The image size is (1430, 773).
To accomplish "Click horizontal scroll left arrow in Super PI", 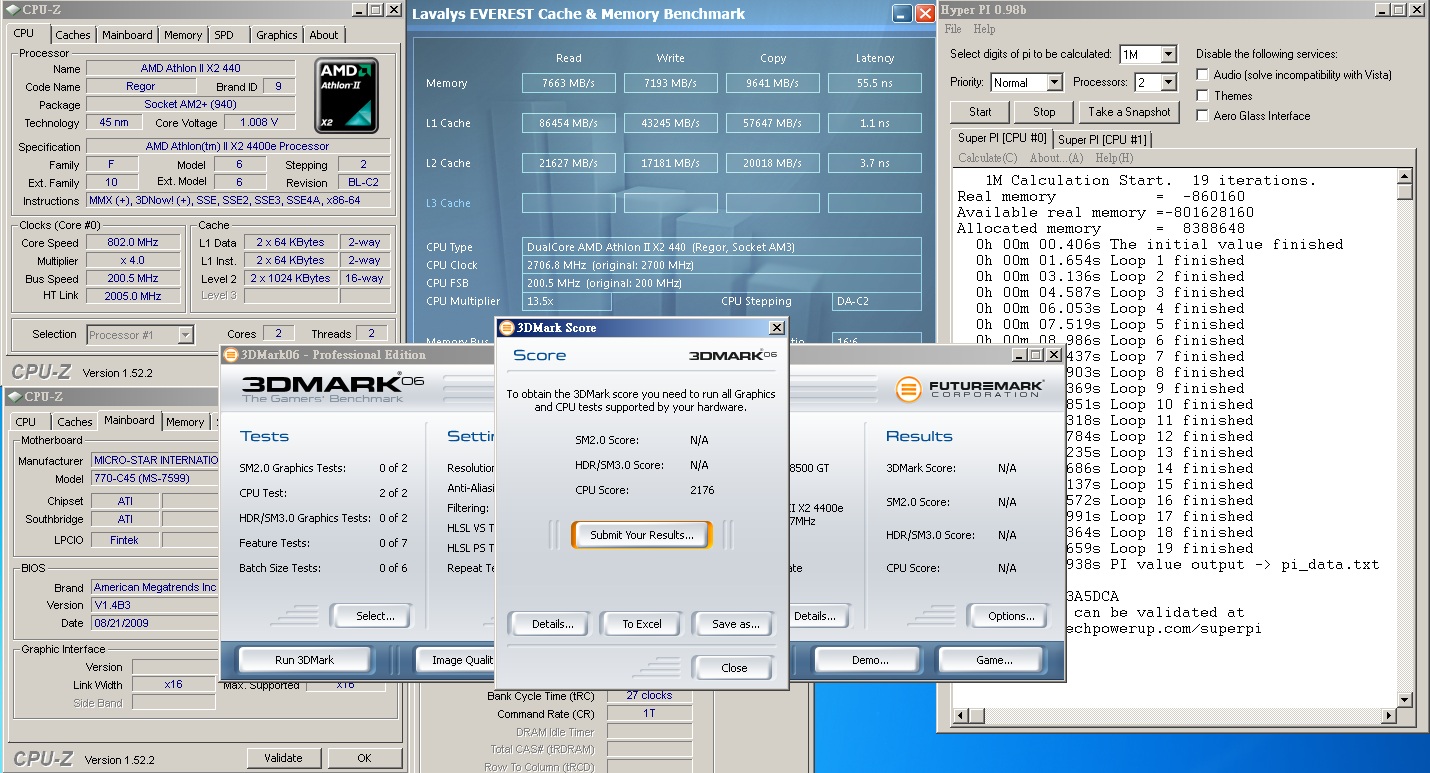I will point(961,716).
